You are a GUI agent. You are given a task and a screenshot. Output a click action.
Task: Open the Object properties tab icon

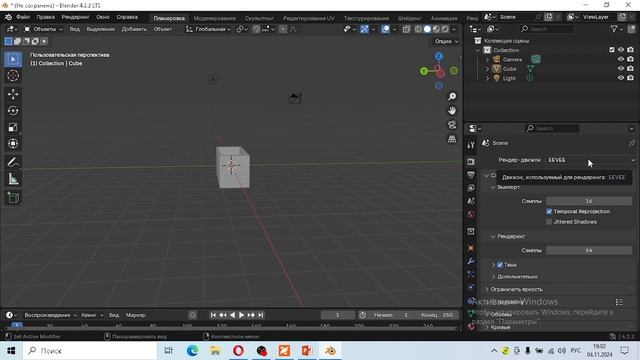(471, 248)
